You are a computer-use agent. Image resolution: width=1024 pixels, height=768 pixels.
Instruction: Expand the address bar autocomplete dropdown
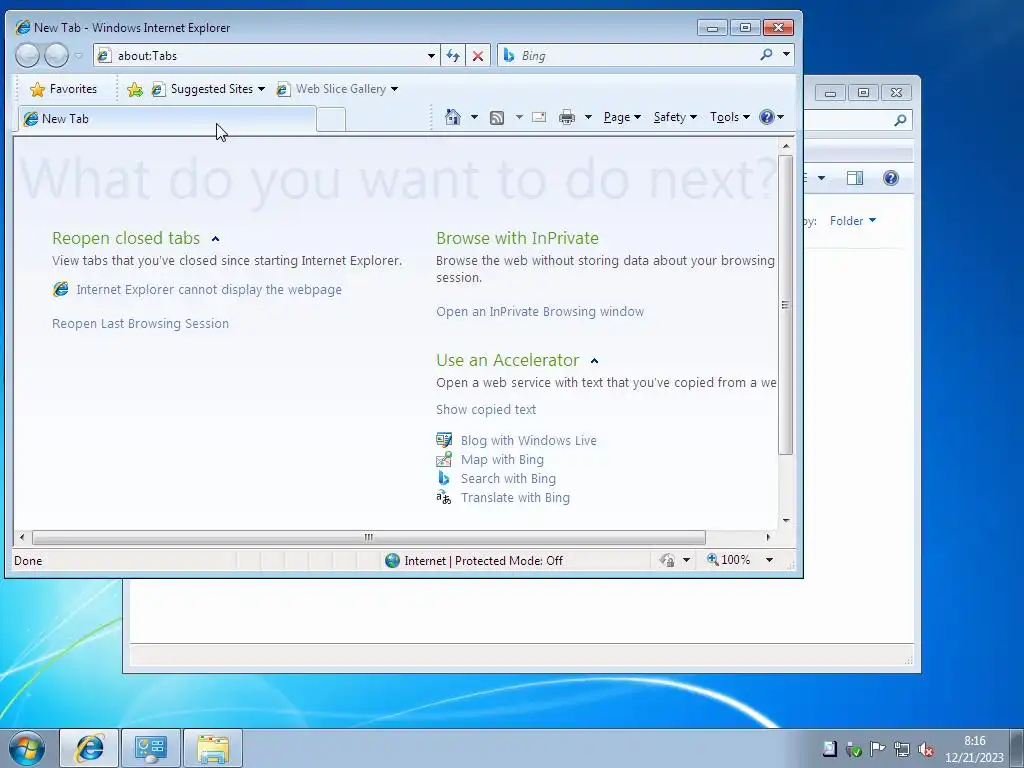point(431,56)
